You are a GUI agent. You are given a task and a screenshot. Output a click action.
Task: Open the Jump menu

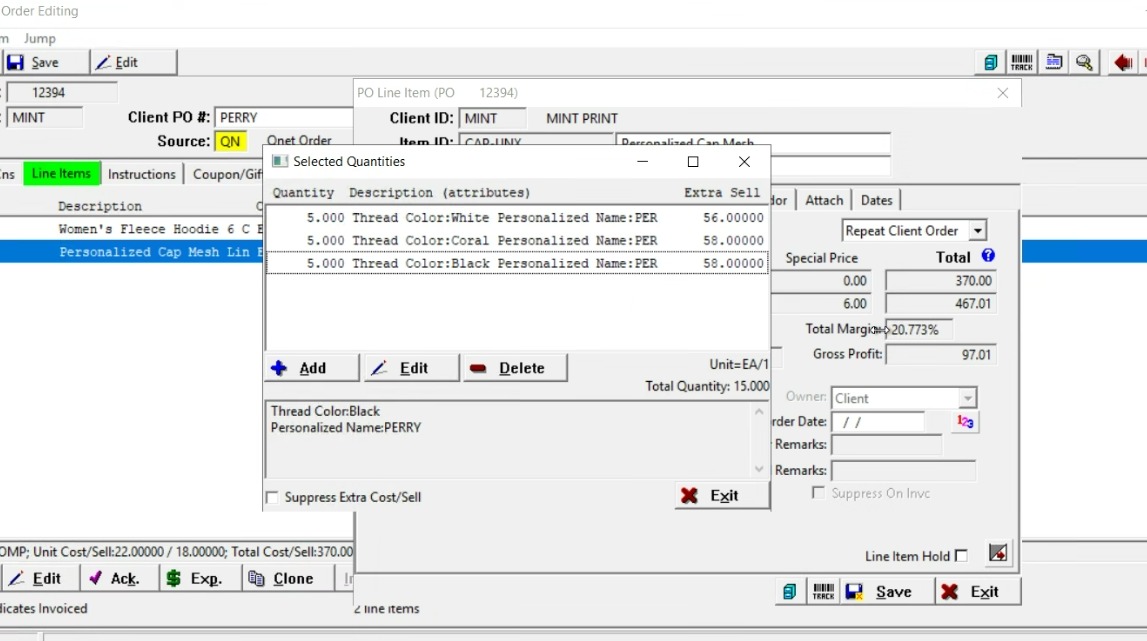click(40, 39)
